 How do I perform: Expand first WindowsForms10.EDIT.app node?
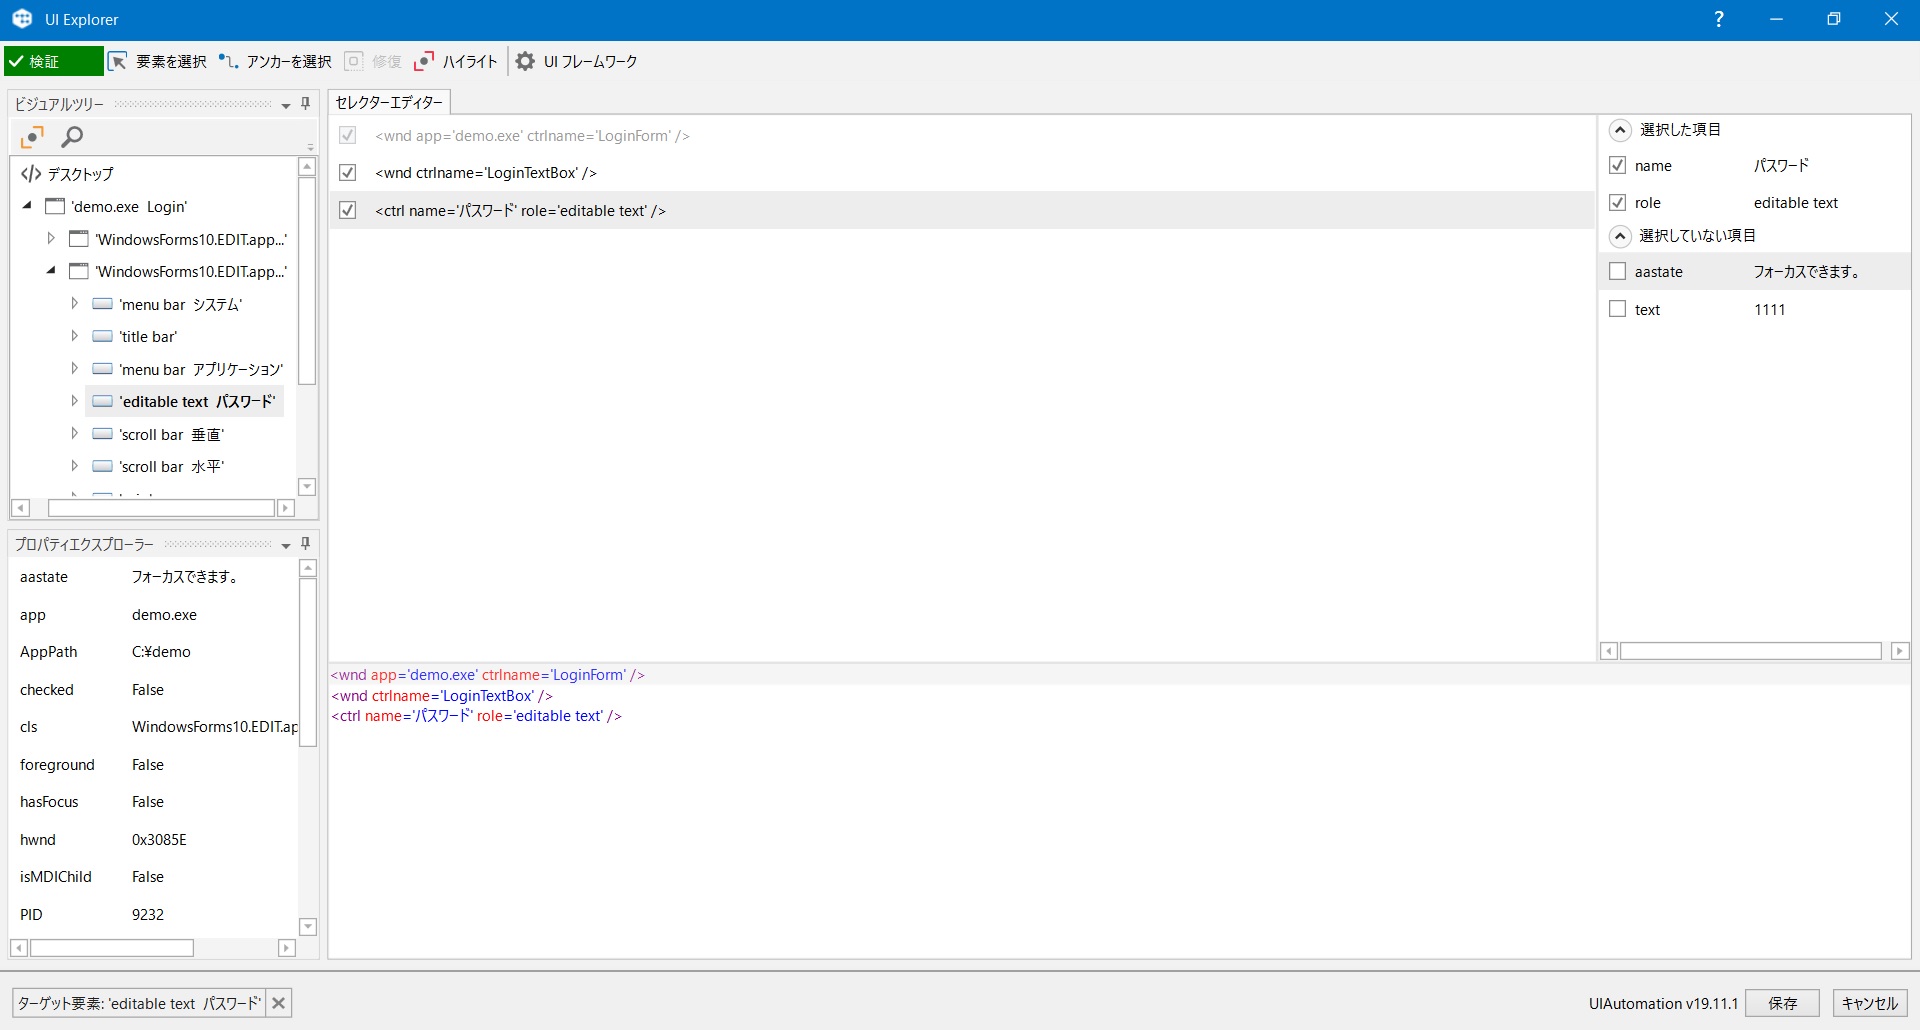click(x=51, y=238)
